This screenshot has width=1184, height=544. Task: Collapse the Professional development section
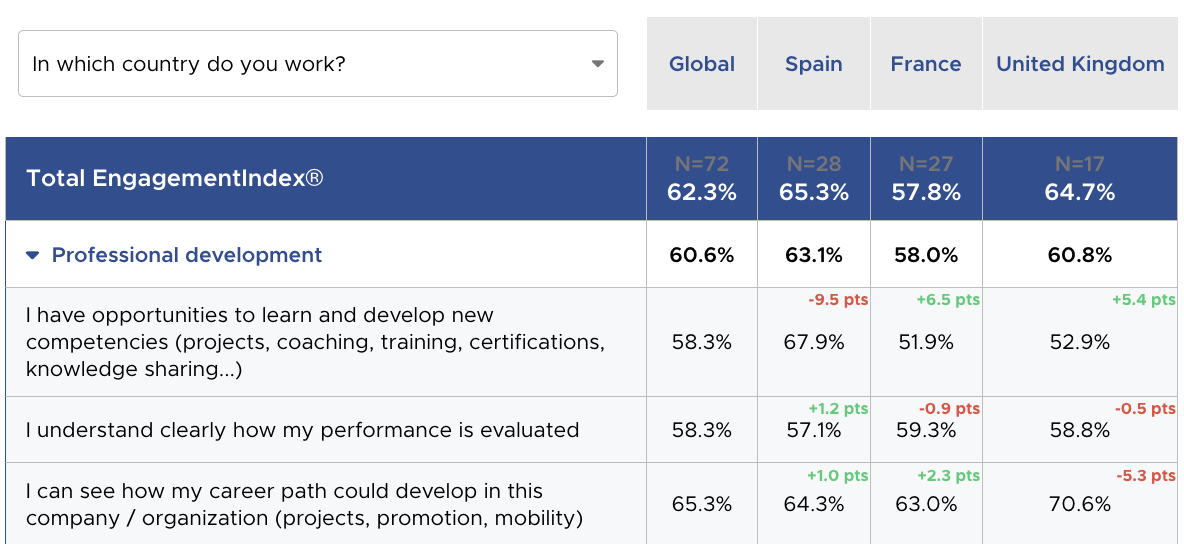pos(33,255)
